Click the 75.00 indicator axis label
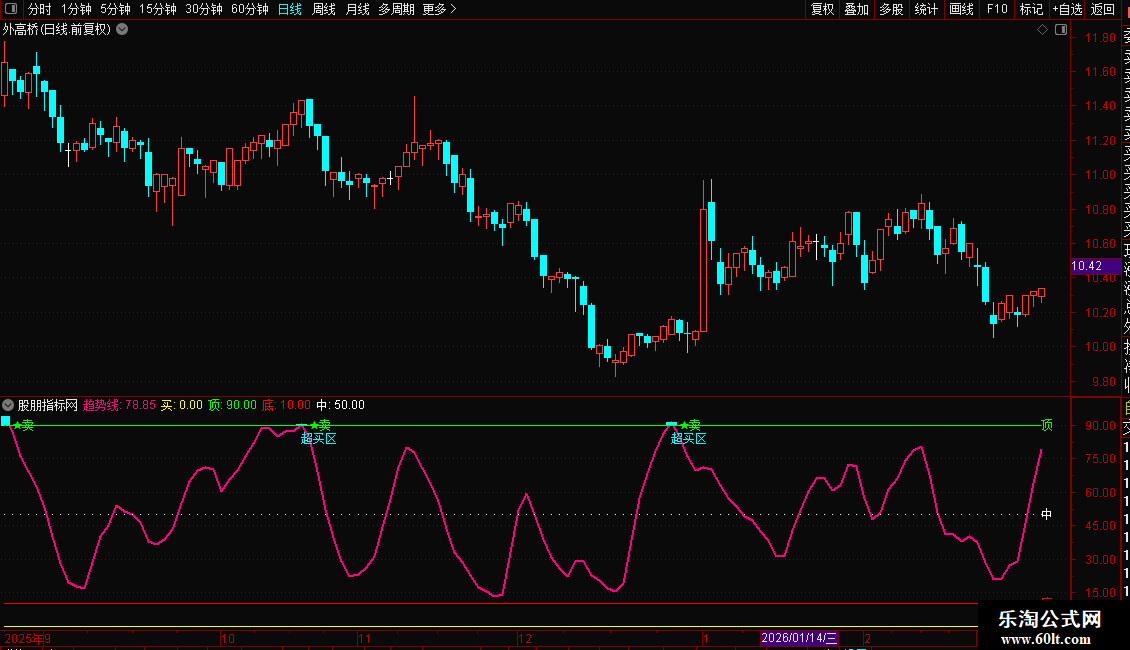 pos(1100,459)
